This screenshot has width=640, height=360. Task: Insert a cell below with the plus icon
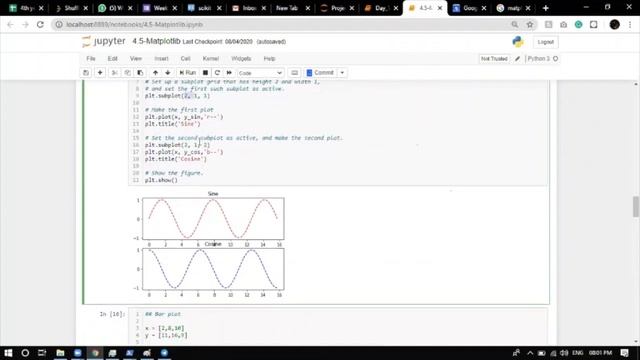100,73
